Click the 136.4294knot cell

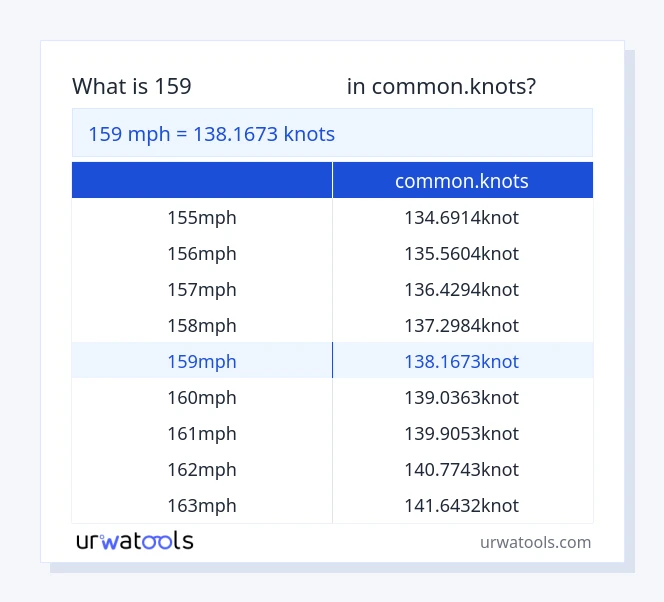coord(462,289)
